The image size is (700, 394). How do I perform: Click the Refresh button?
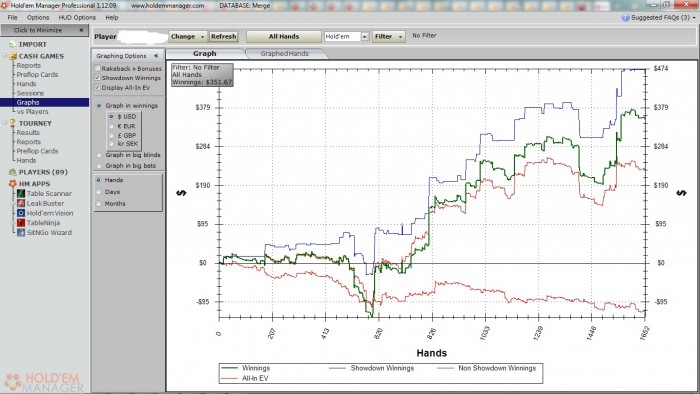coord(224,37)
